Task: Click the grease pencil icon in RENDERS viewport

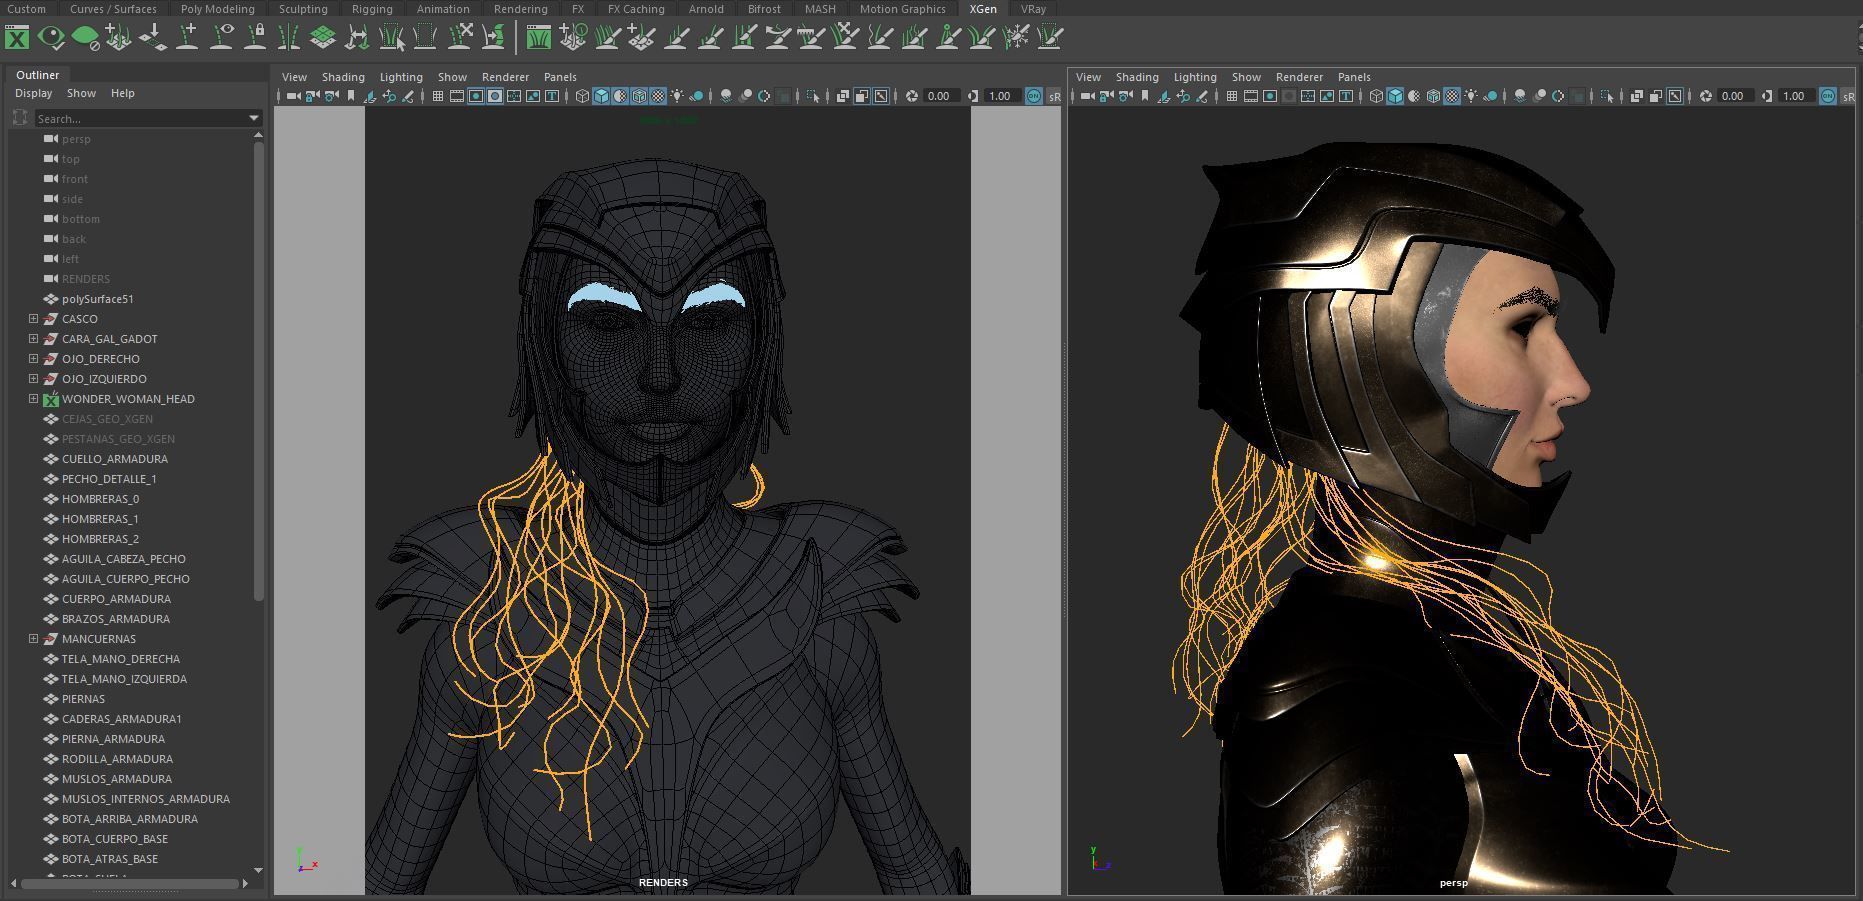Action: pyautogui.click(x=408, y=96)
